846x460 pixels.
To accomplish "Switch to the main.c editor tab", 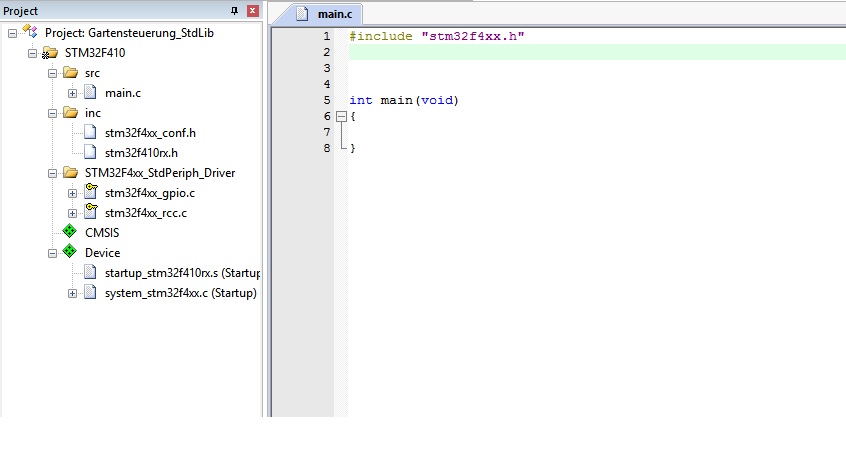I will pos(323,14).
